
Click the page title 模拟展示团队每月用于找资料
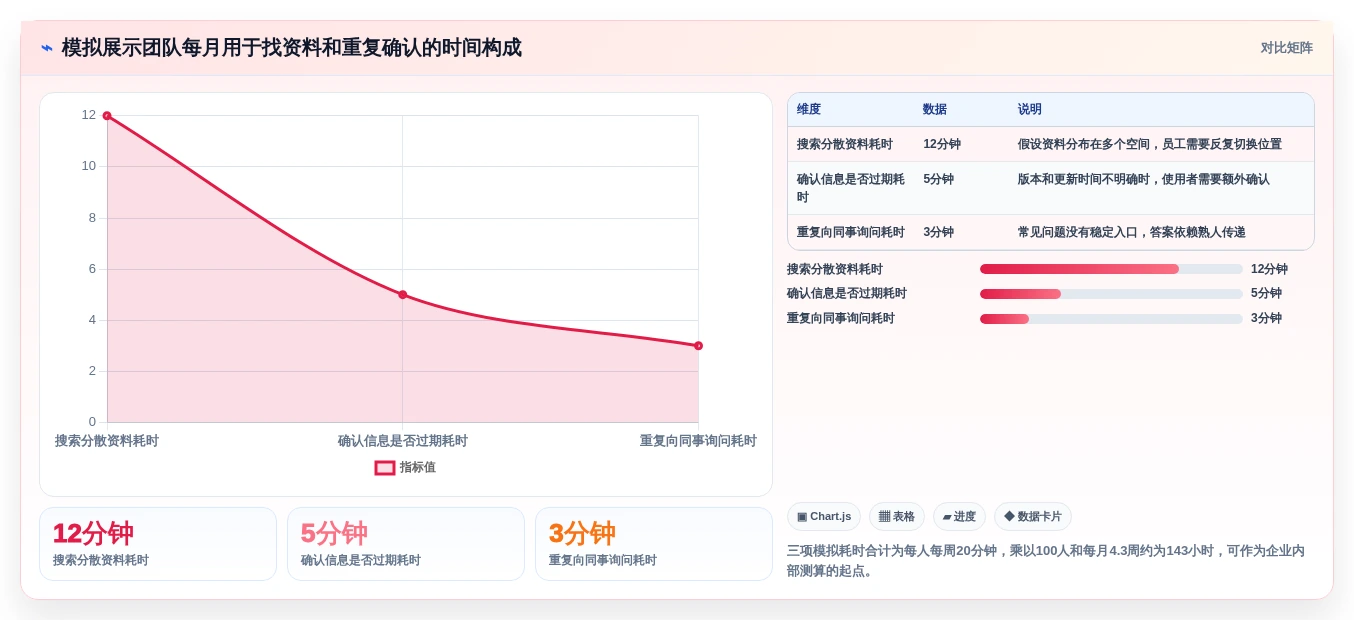point(291,48)
